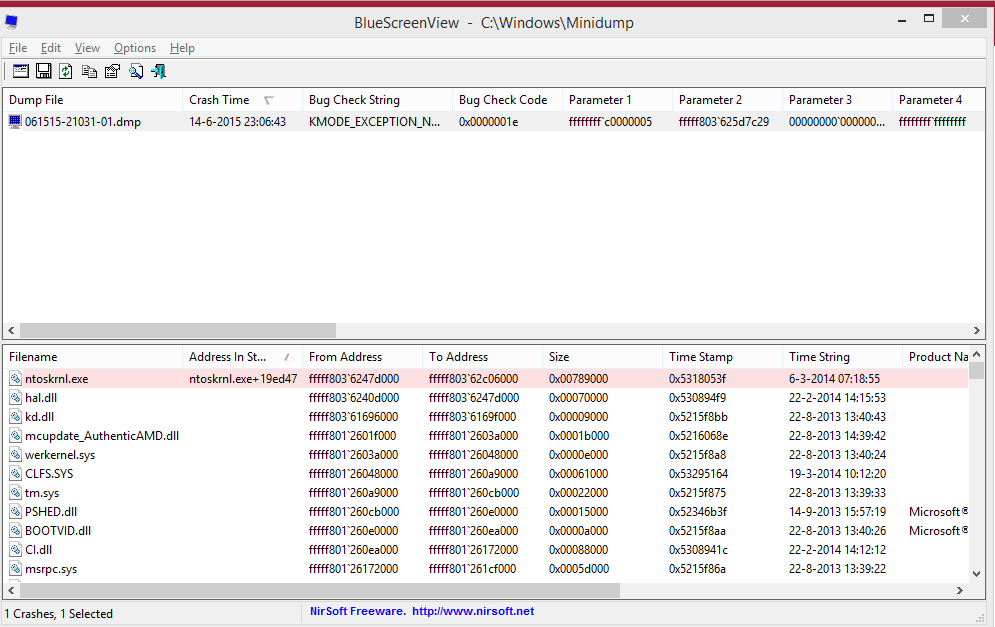Open the Help menu

click(182, 48)
